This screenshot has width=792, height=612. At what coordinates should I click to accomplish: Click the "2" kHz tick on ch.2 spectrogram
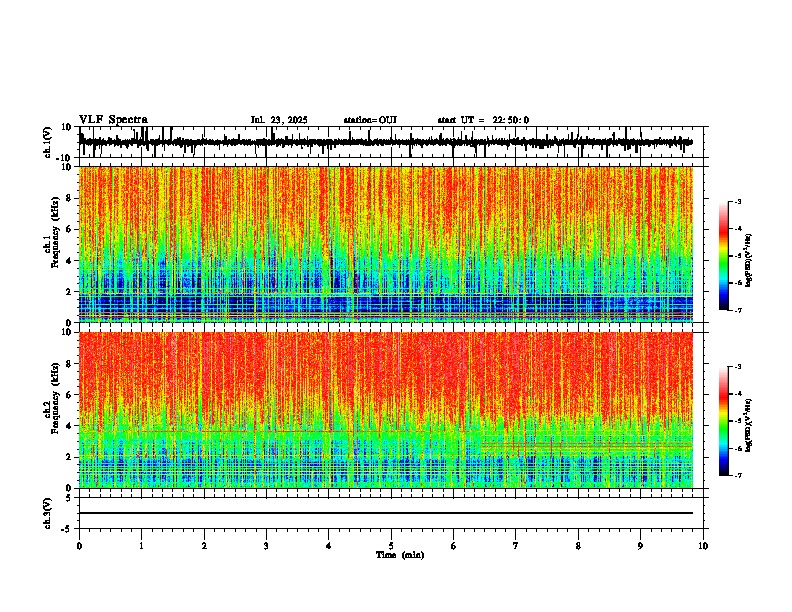tap(69, 457)
